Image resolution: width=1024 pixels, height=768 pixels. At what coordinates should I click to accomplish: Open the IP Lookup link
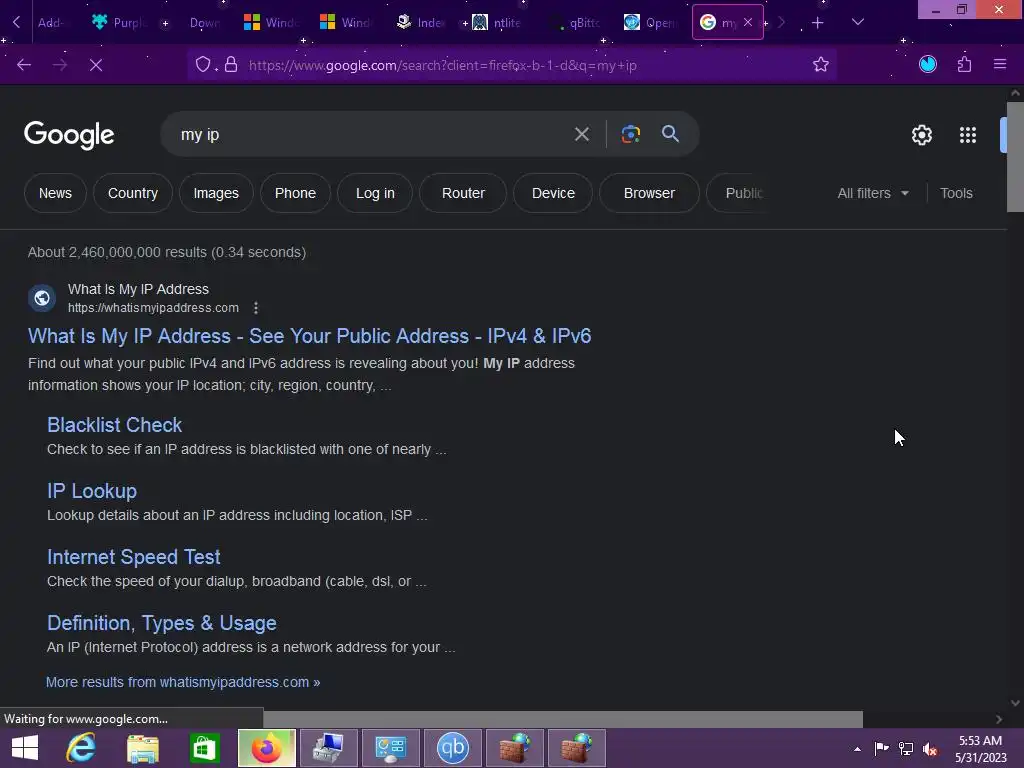[92, 491]
